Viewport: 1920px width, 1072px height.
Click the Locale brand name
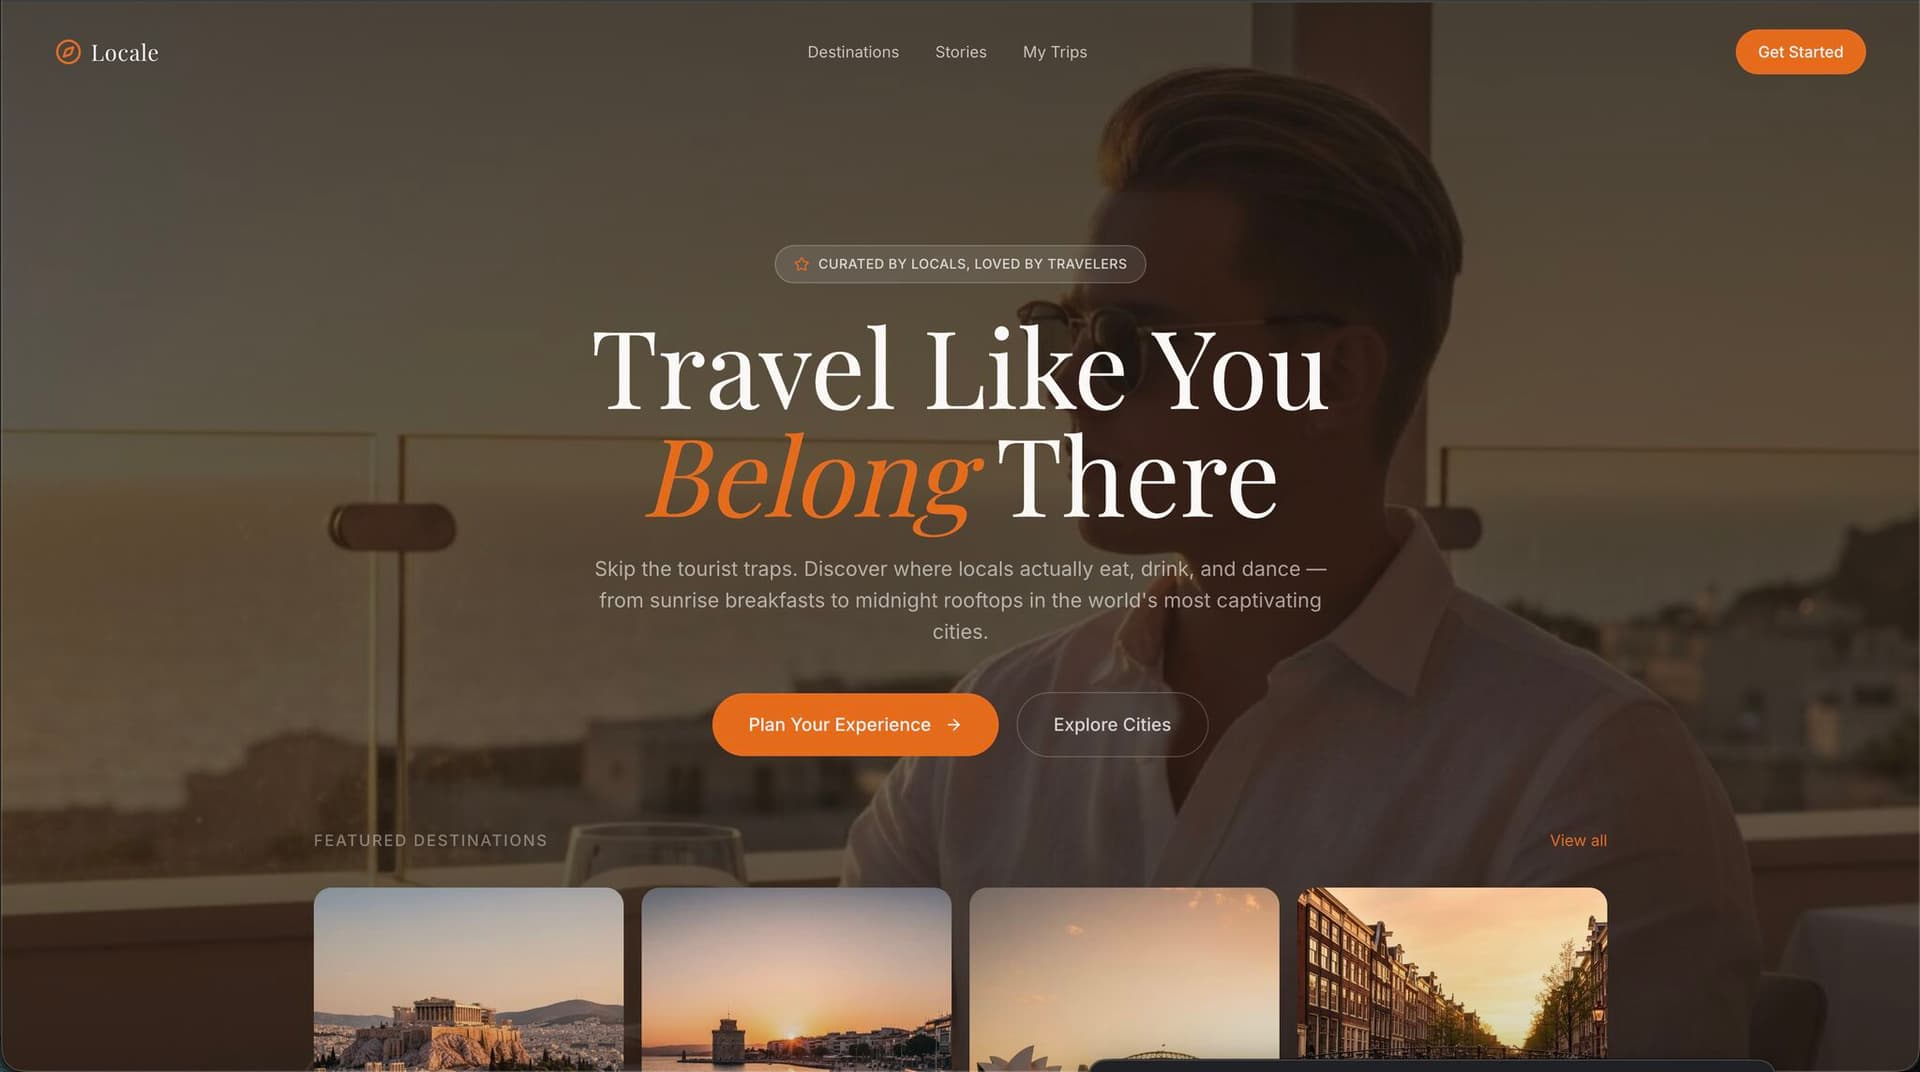click(125, 52)
